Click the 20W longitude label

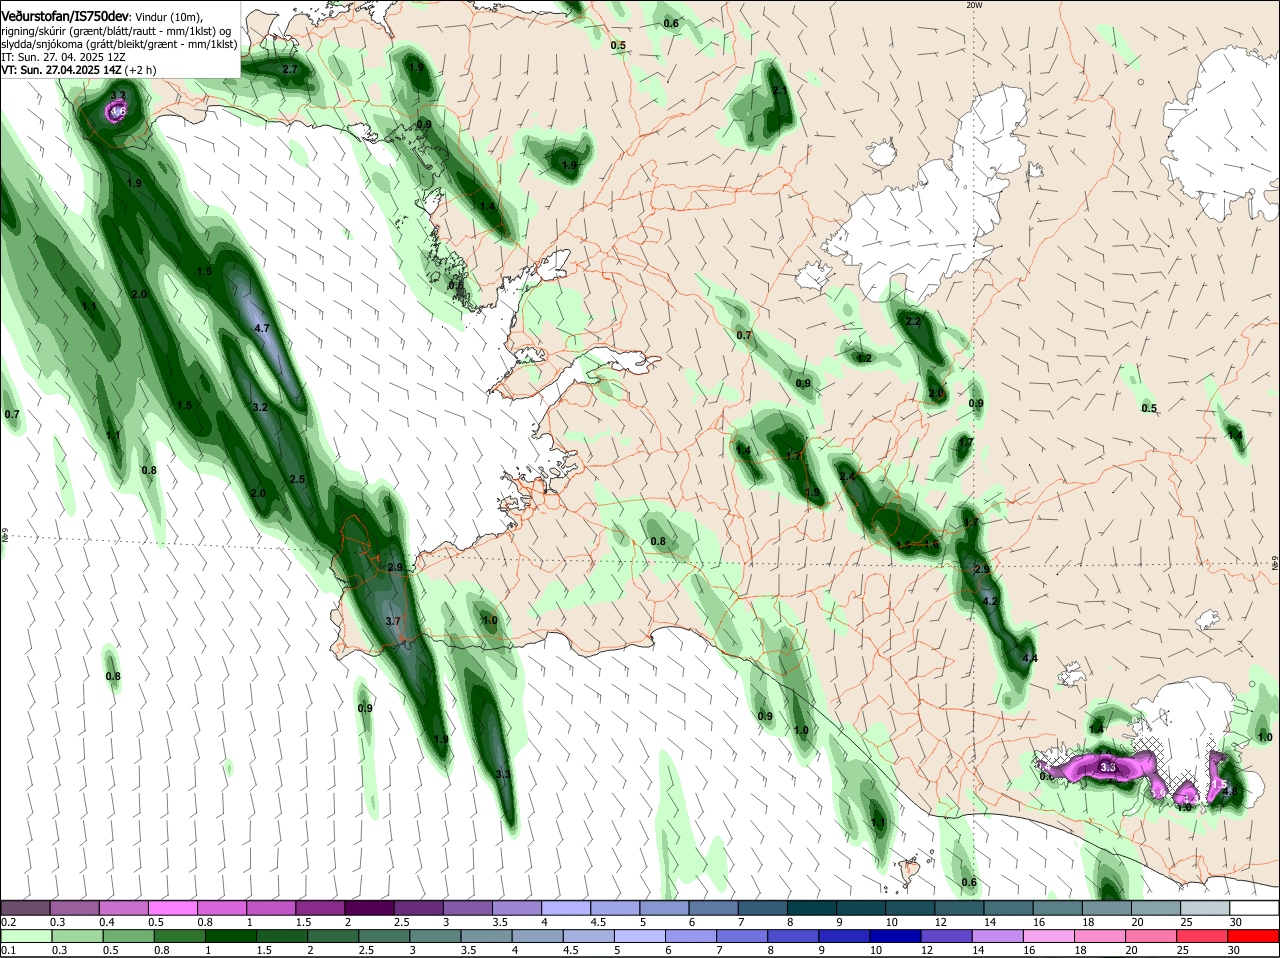pyautogui.click(x=974, y=5)
